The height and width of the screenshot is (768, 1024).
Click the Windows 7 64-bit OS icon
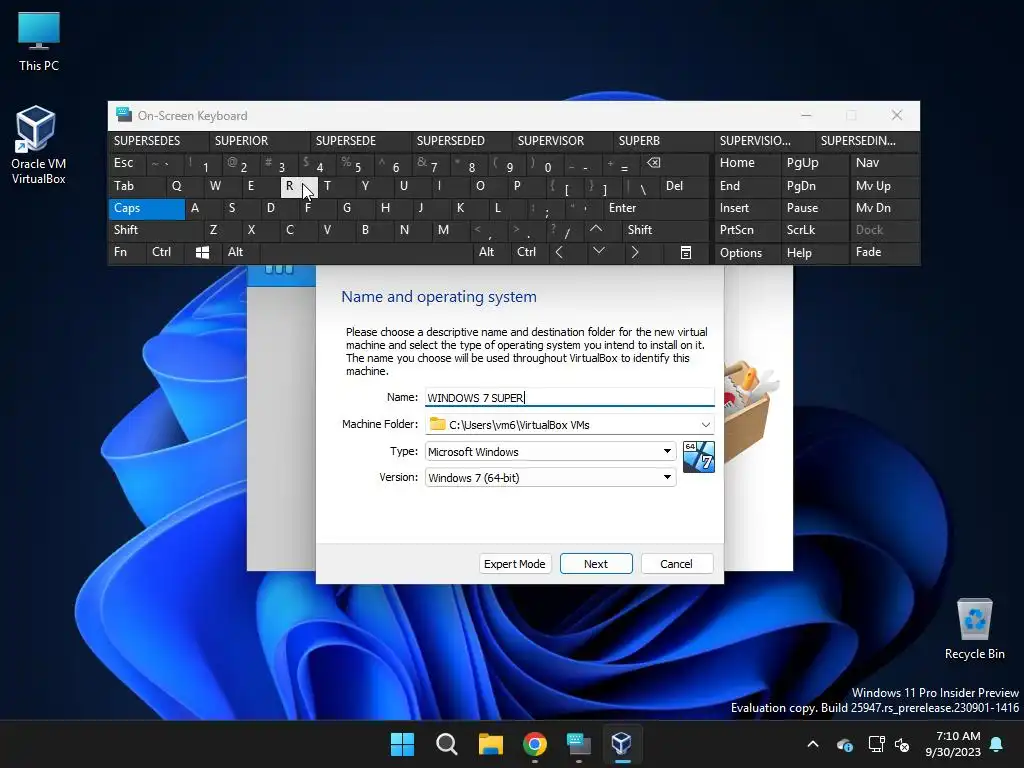(x=698, y=456)
